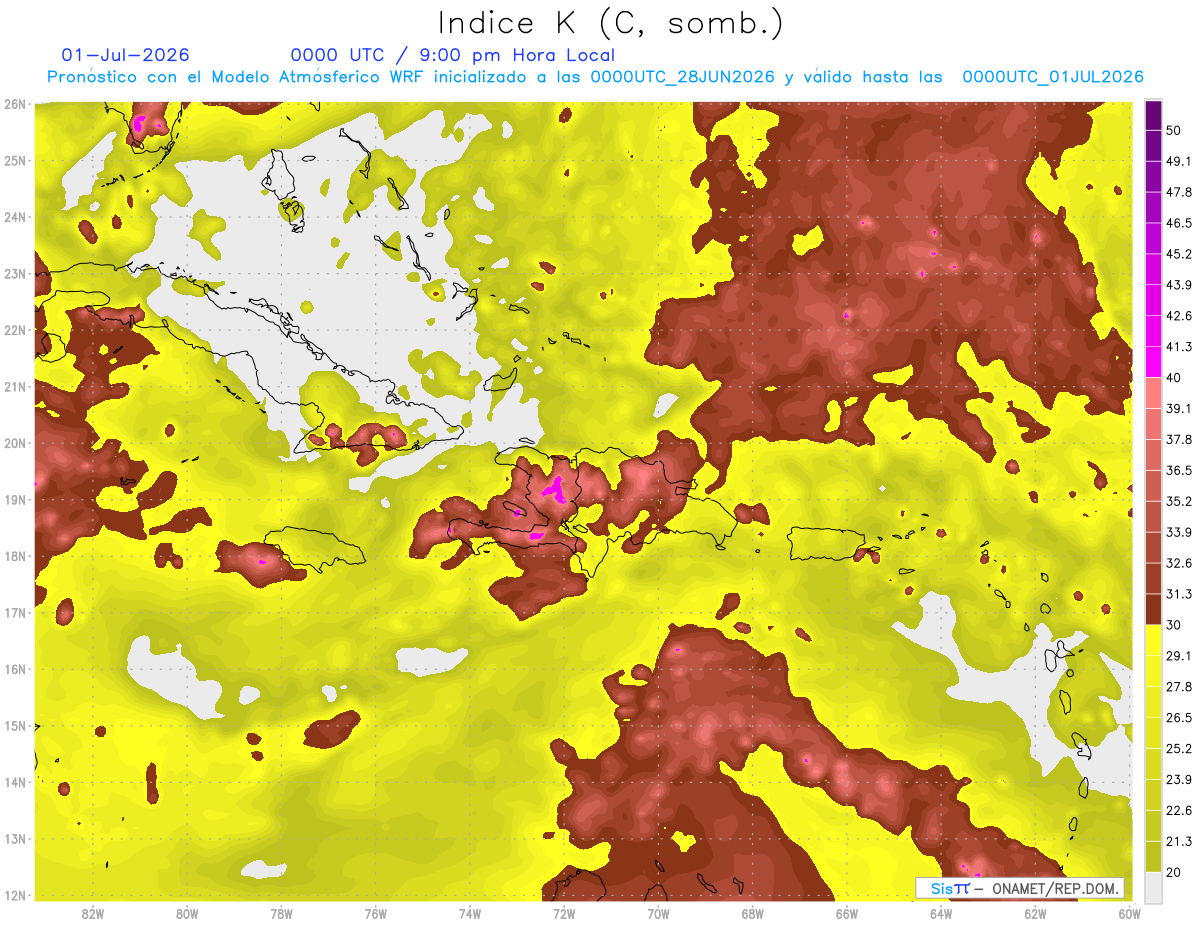The image size is (1200, 927).
Task: Click the 12N latitude label
Action: (14, 895)
